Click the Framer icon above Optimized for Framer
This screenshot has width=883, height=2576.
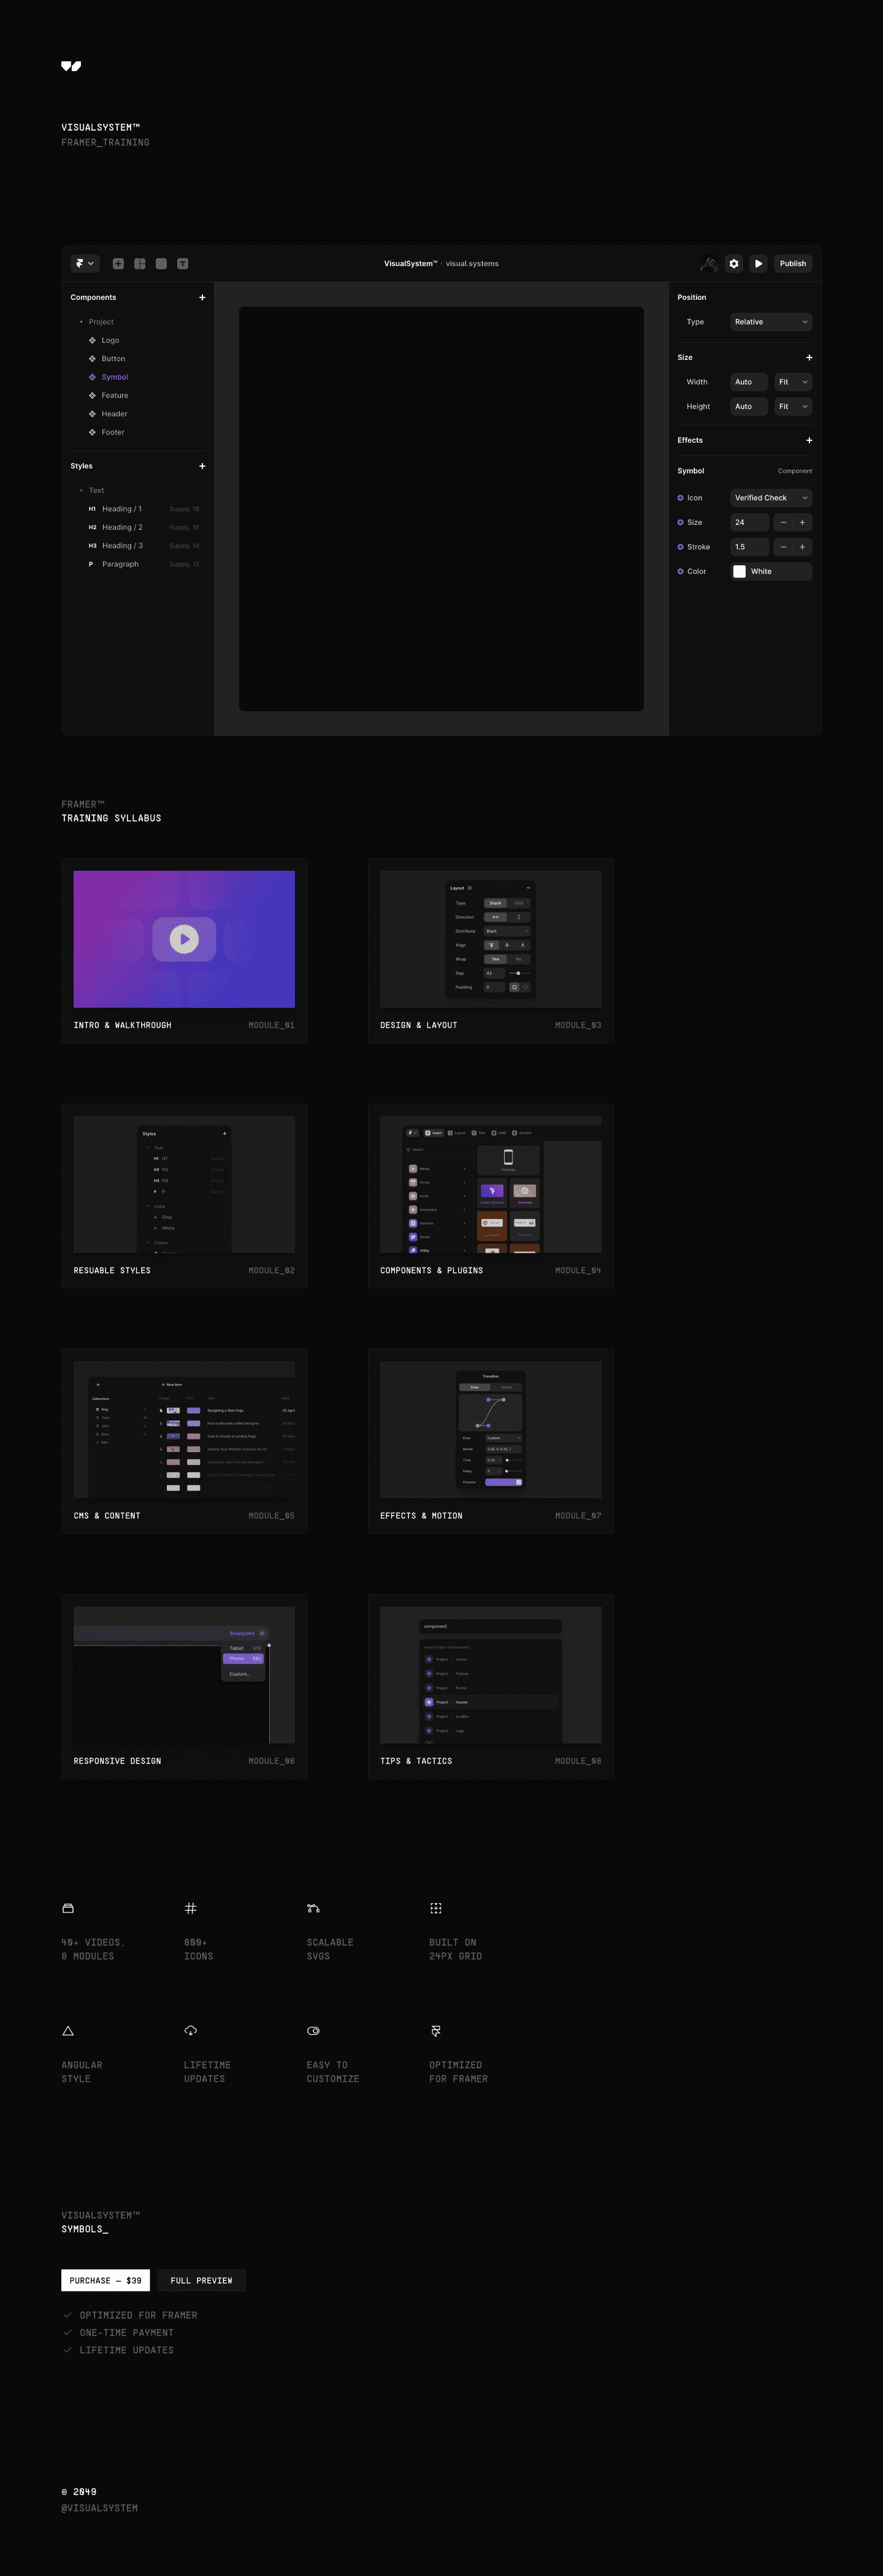(x=436, y=2031)
